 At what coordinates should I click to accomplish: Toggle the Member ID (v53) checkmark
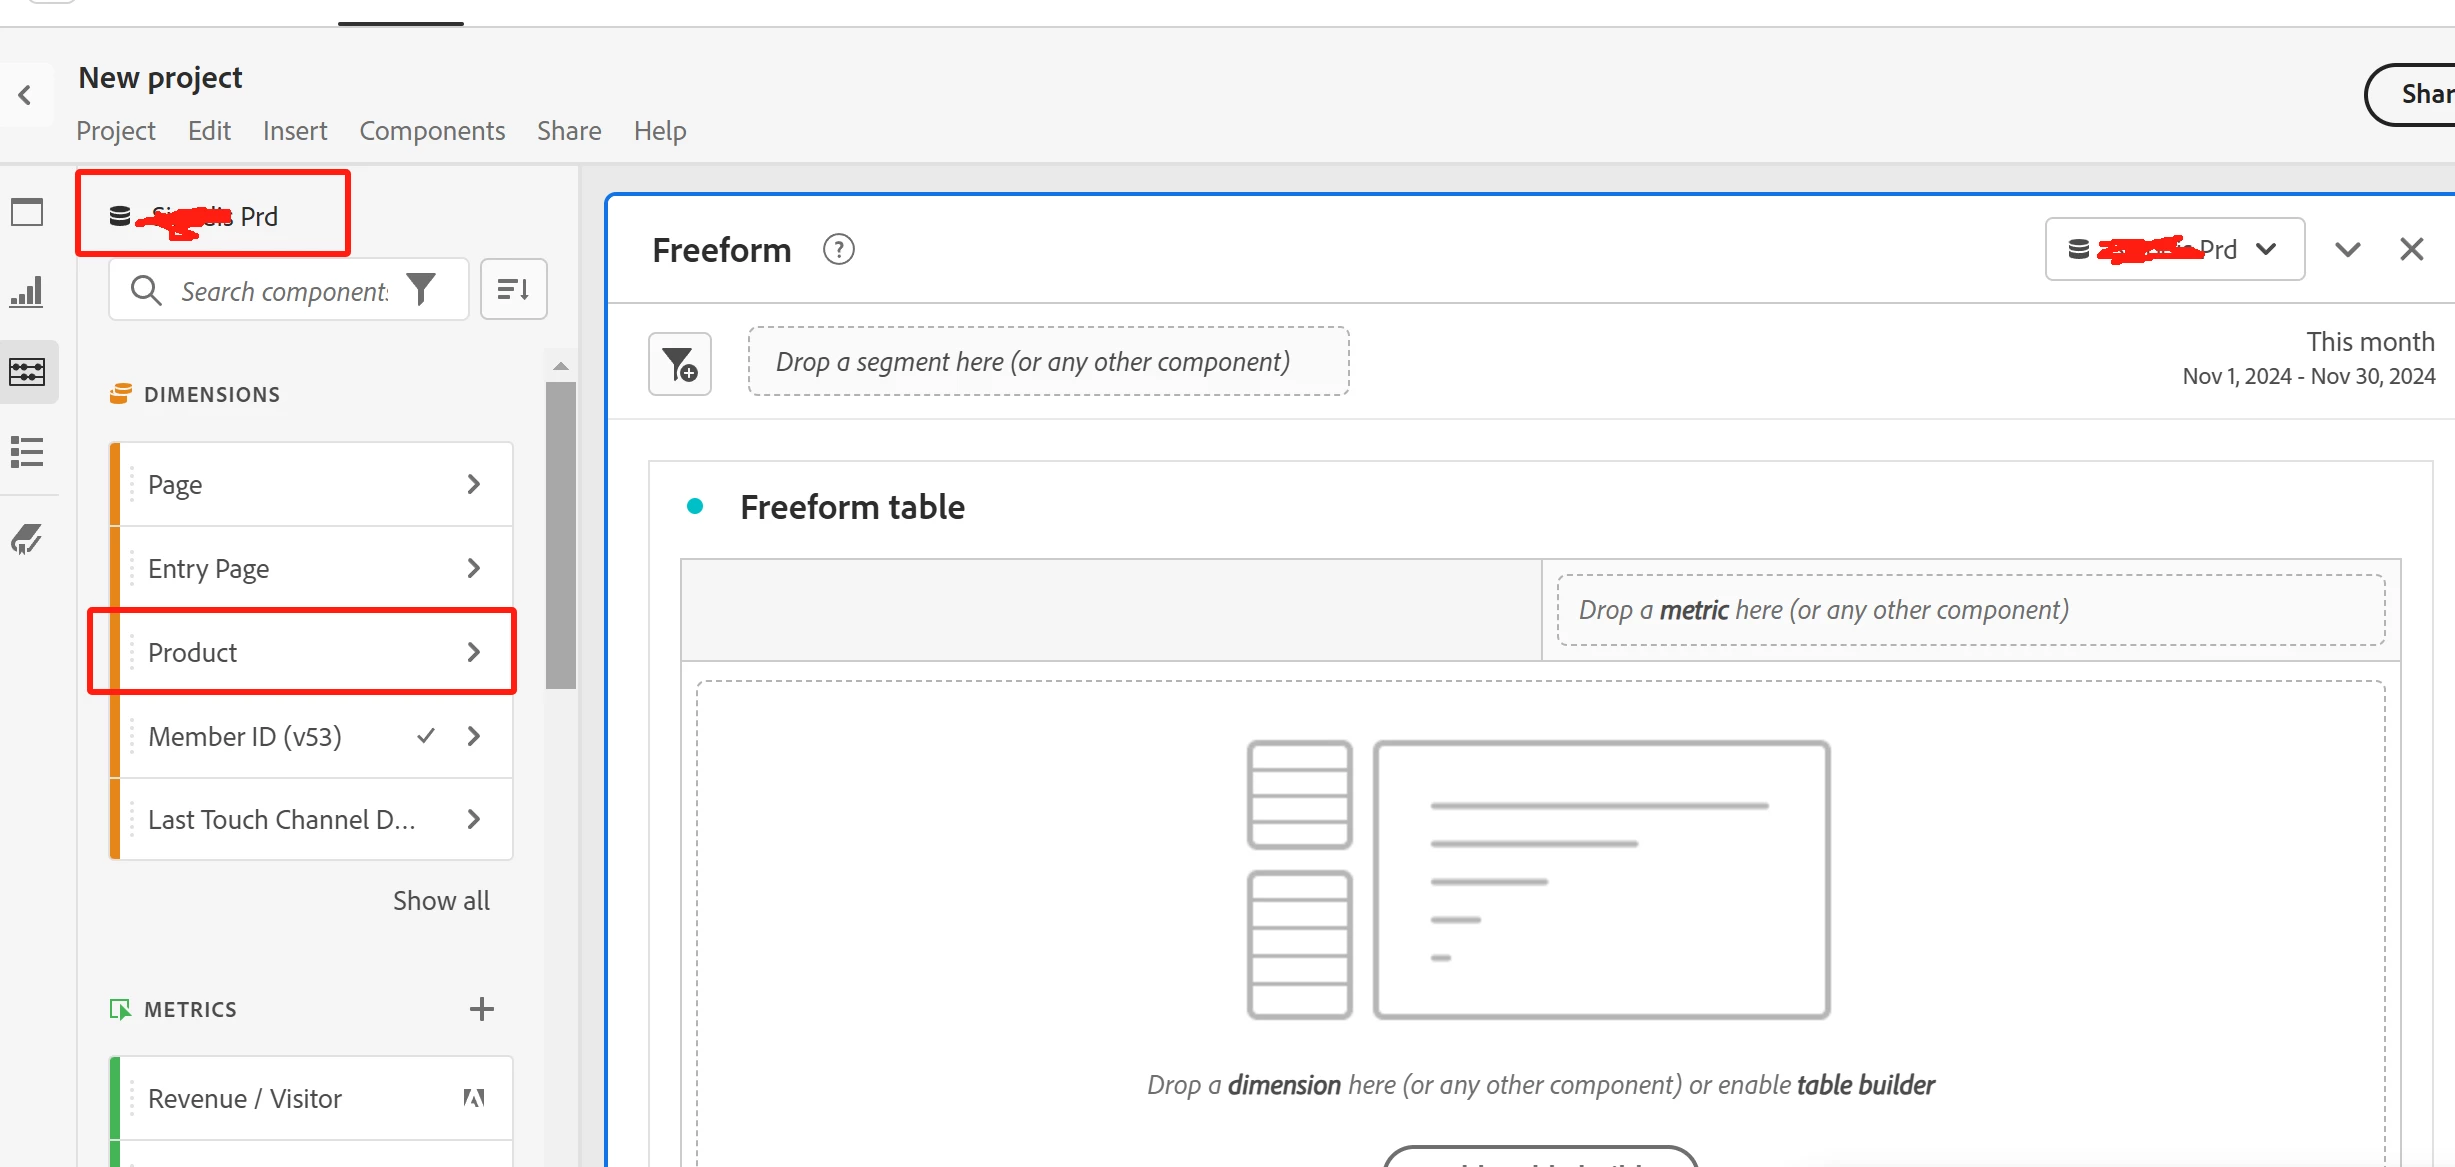[426, 736]
